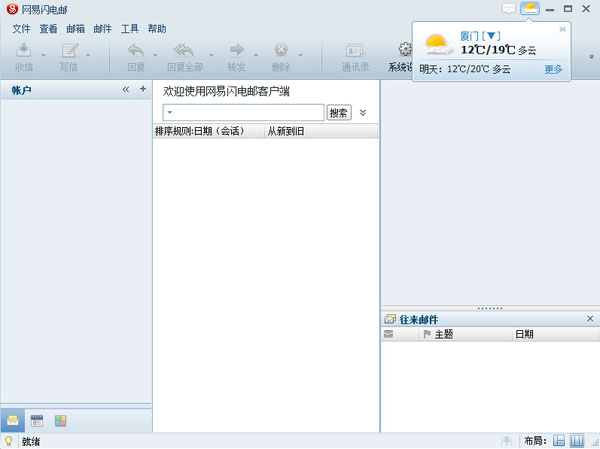Click the 网易闪电邮 app logo
600x449 pixels.
click(x=12, y=9)
